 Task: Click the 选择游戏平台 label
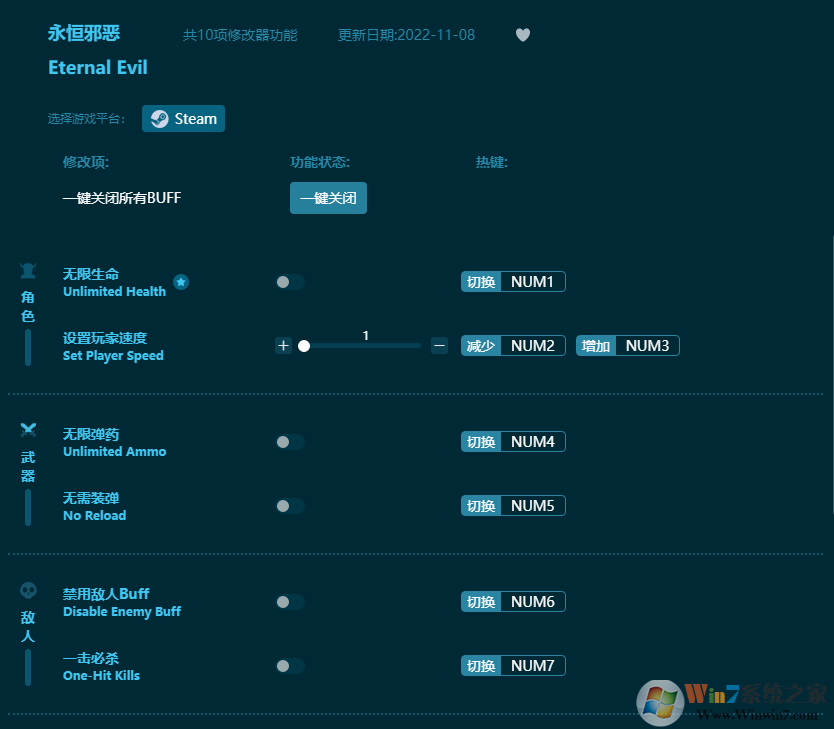pyautogui.click(x=86, y=119)
